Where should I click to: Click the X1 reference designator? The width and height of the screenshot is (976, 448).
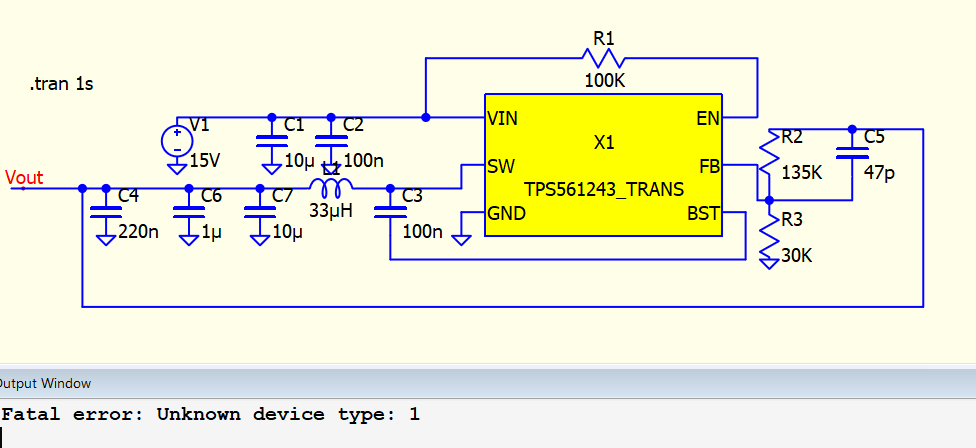pyautogui.click(x=604, y=142)
